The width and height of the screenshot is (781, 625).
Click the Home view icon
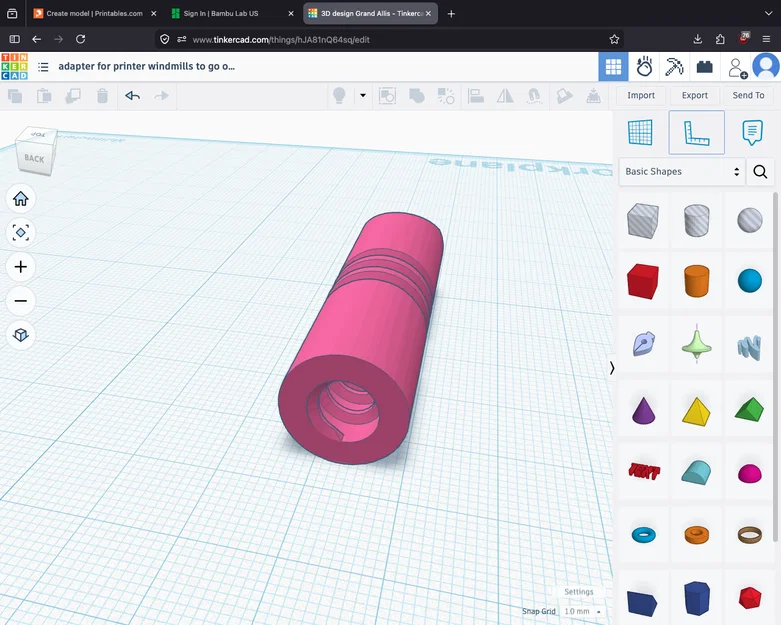tap(21, 199)
